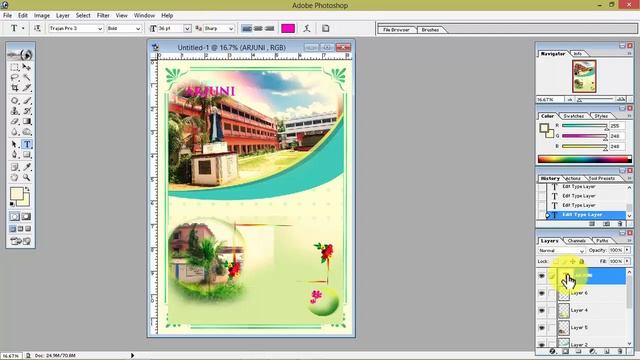Switch to the Swatches tab
The height and width of the screenshot is (360, 640).
573,116
